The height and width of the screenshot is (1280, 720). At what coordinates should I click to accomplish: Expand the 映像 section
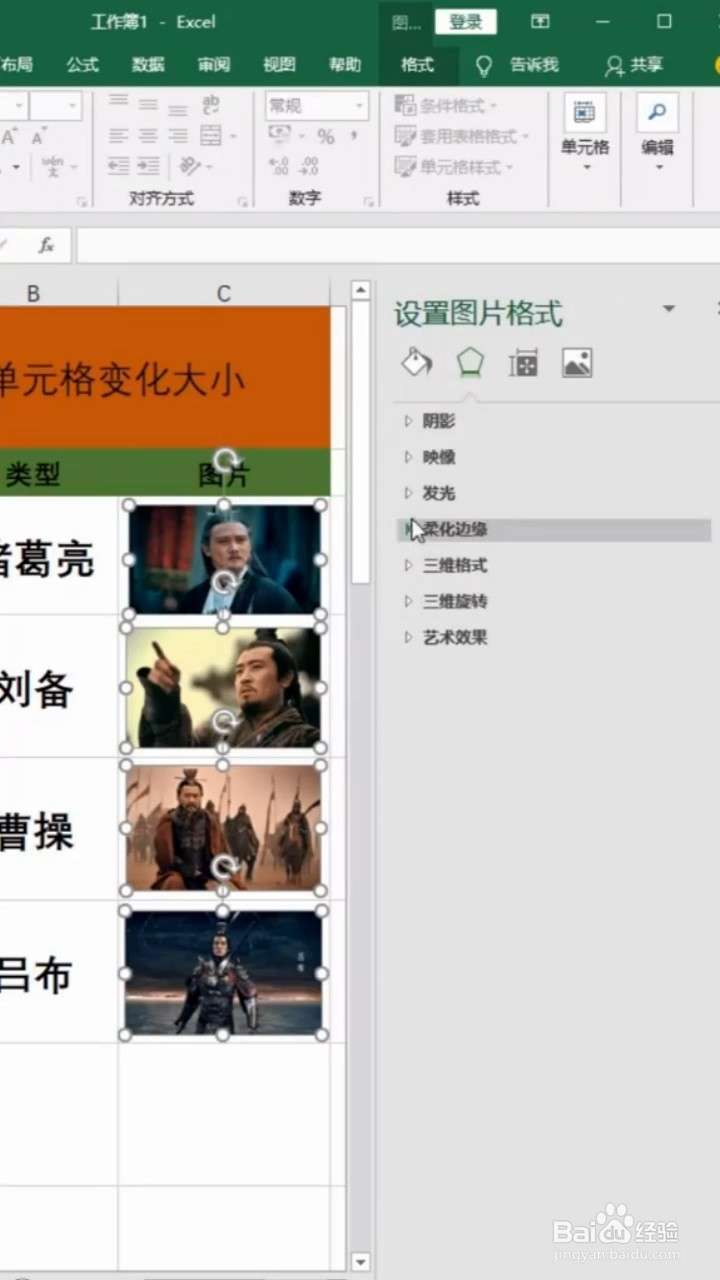pyautogui.click(x=438, y=457)
